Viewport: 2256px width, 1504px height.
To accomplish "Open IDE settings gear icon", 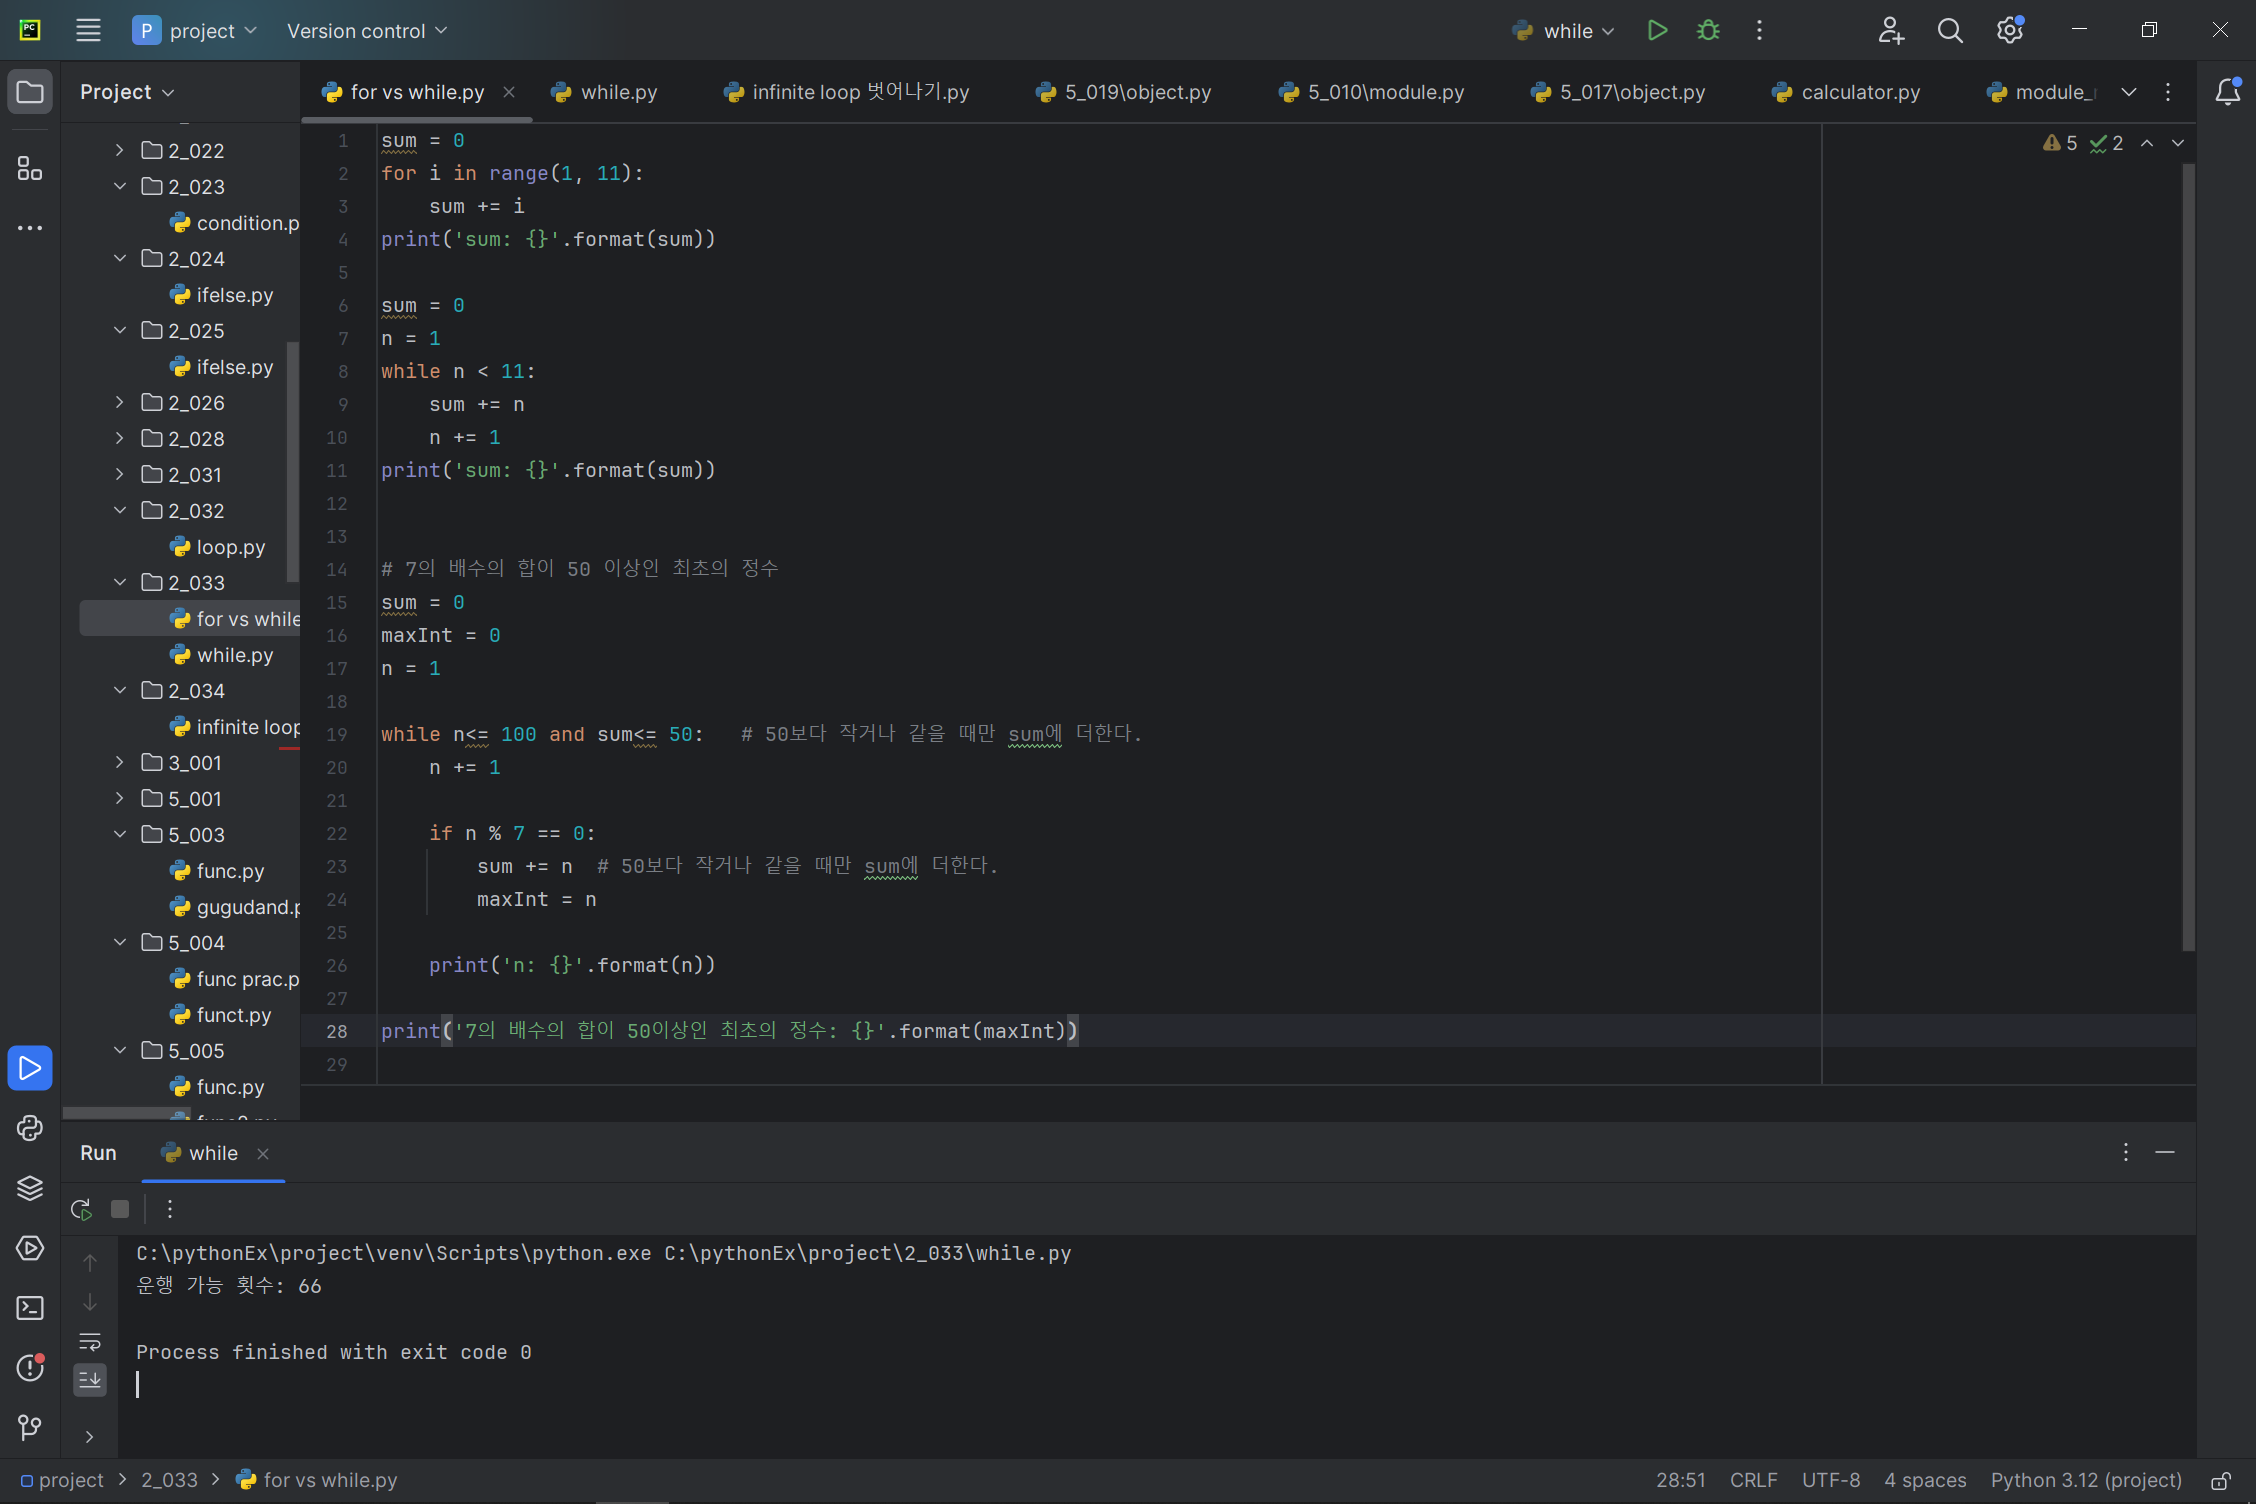I will (x=2010, y=31).
